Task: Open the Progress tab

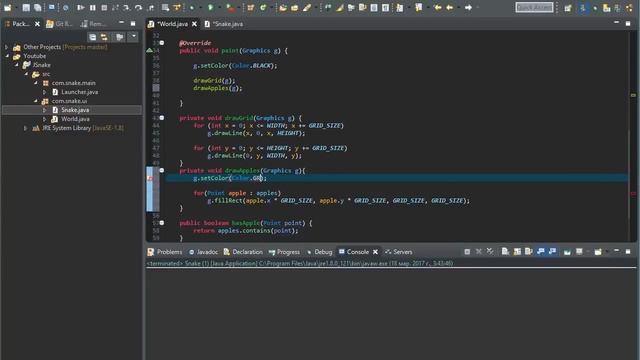Action: 284,252
